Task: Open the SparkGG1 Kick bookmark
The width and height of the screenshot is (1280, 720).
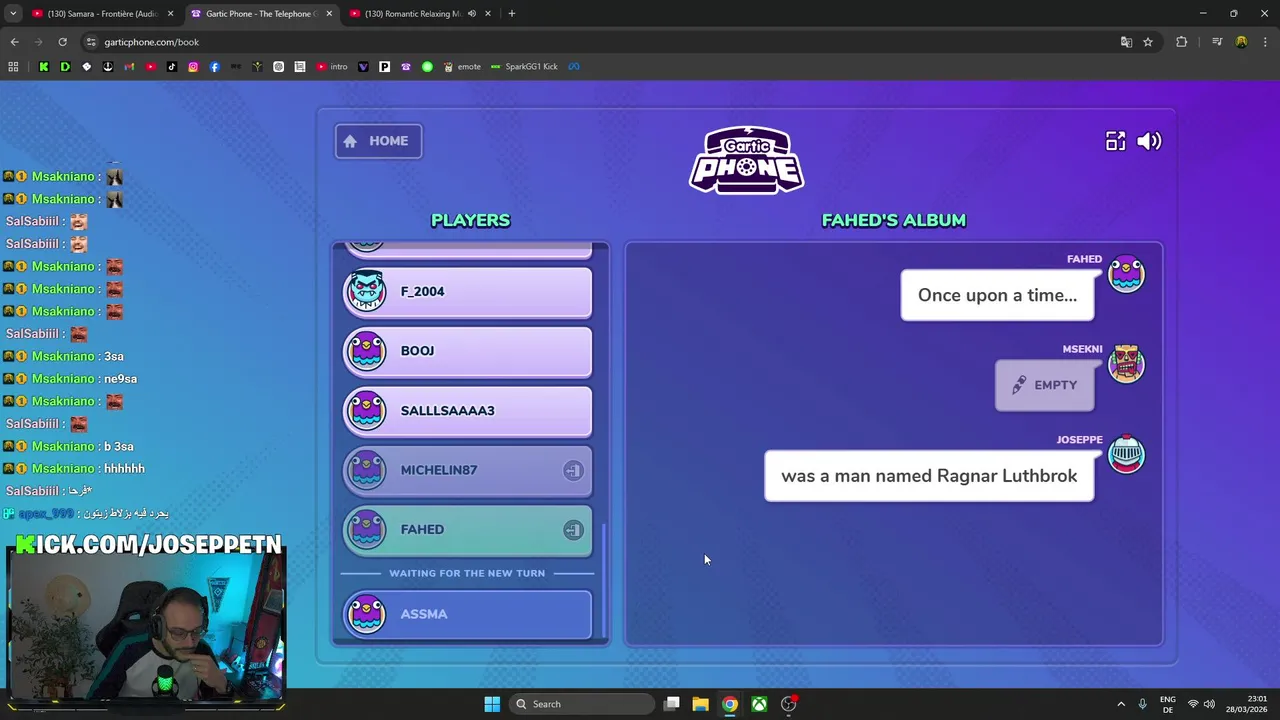Action: 524,67
